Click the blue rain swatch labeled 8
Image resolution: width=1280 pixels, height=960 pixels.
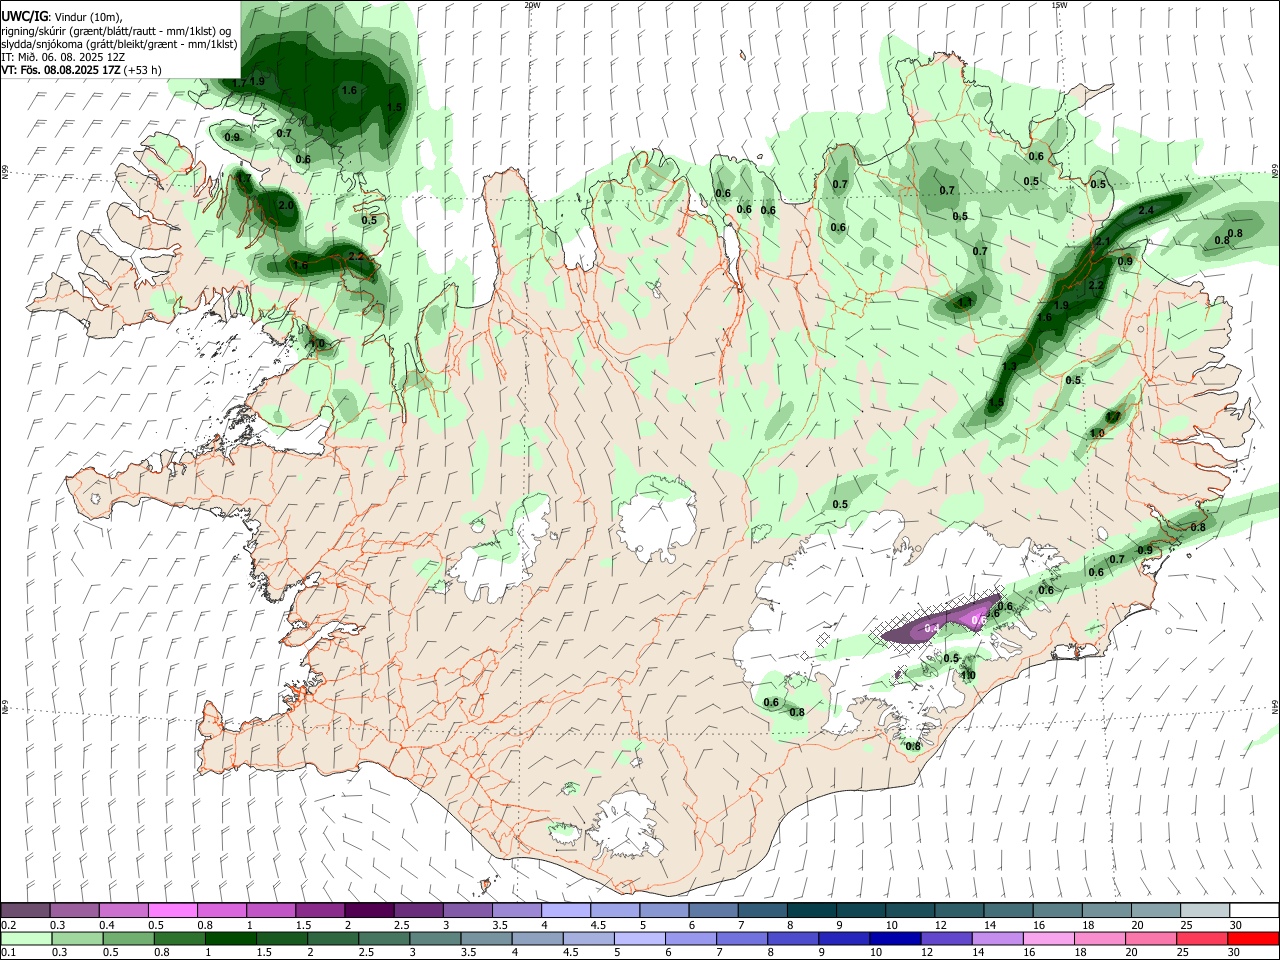792,938
